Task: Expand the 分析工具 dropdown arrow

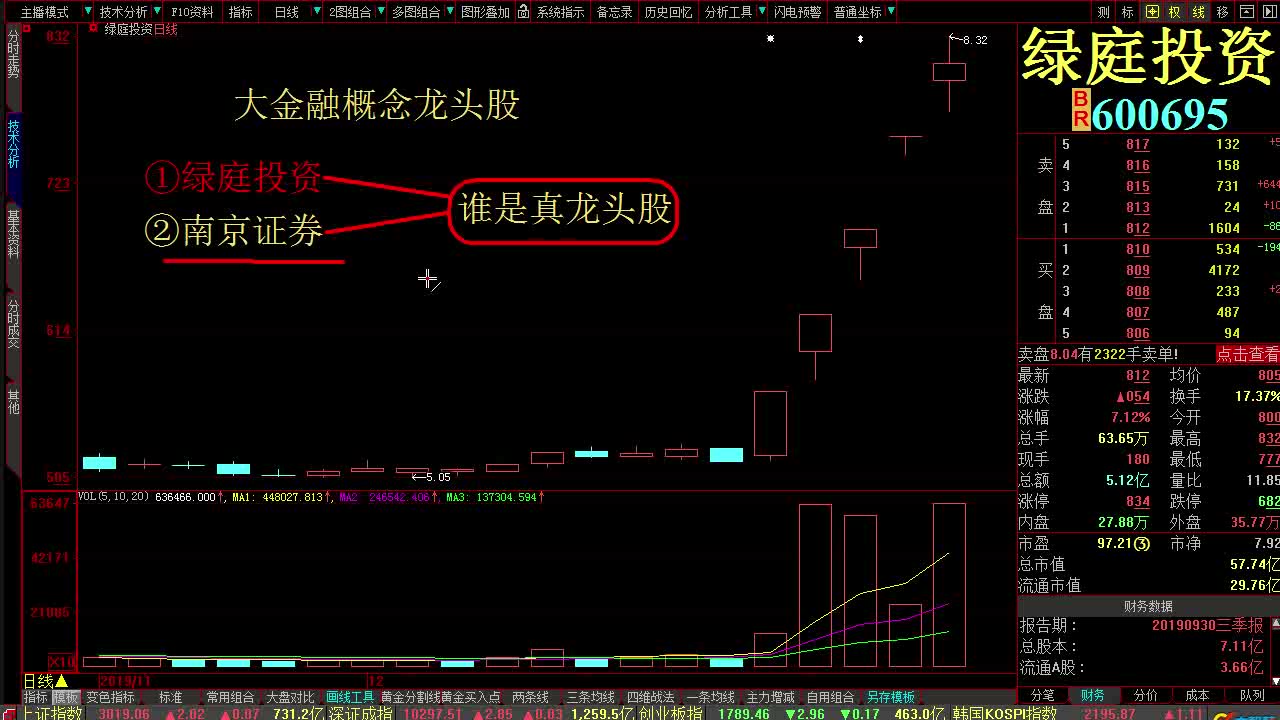Action: tap(760, 12)
